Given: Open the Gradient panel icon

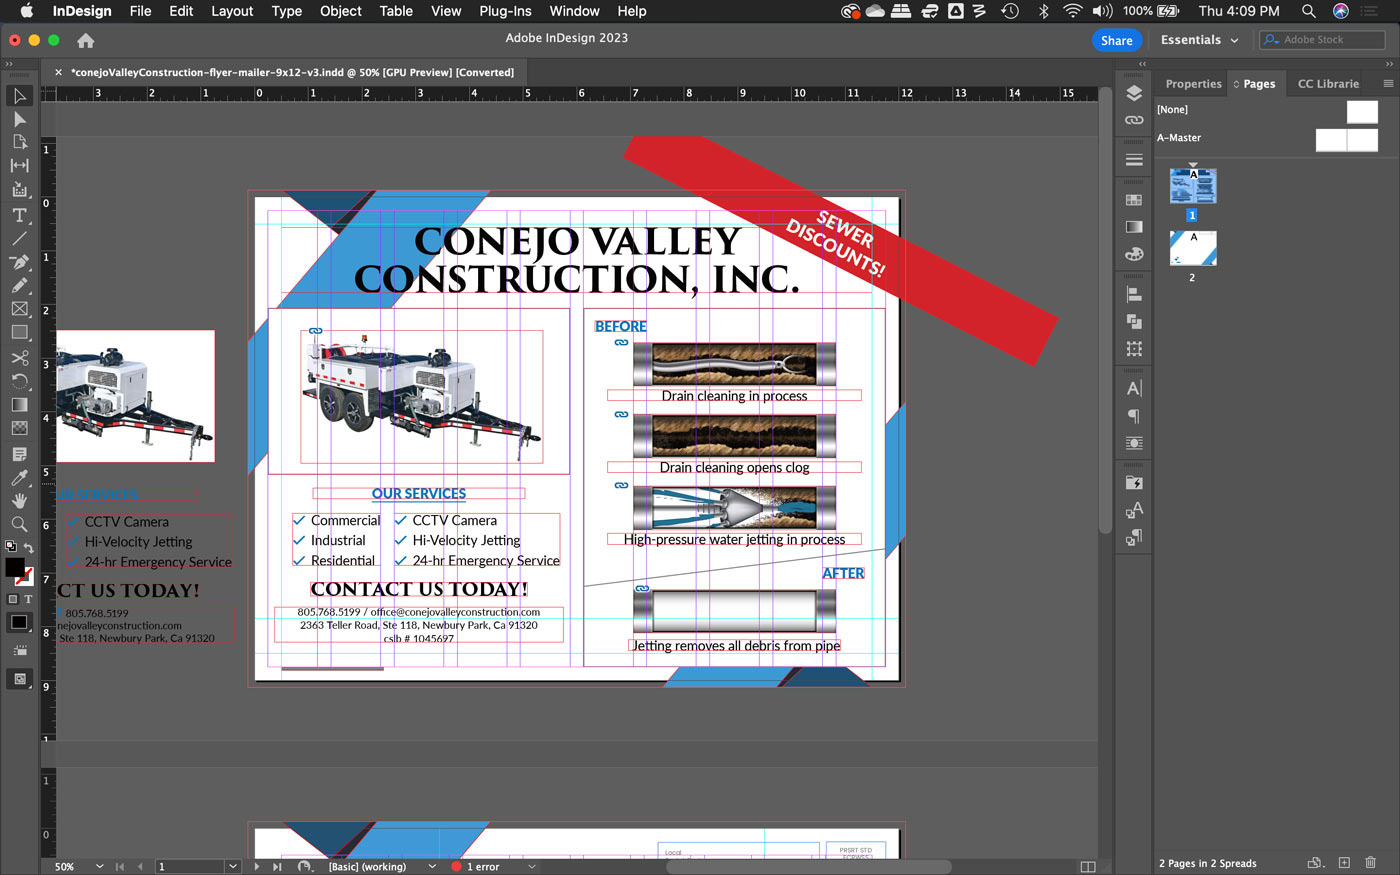Looking at the screenshot, I should click(x=1134, y=227).
